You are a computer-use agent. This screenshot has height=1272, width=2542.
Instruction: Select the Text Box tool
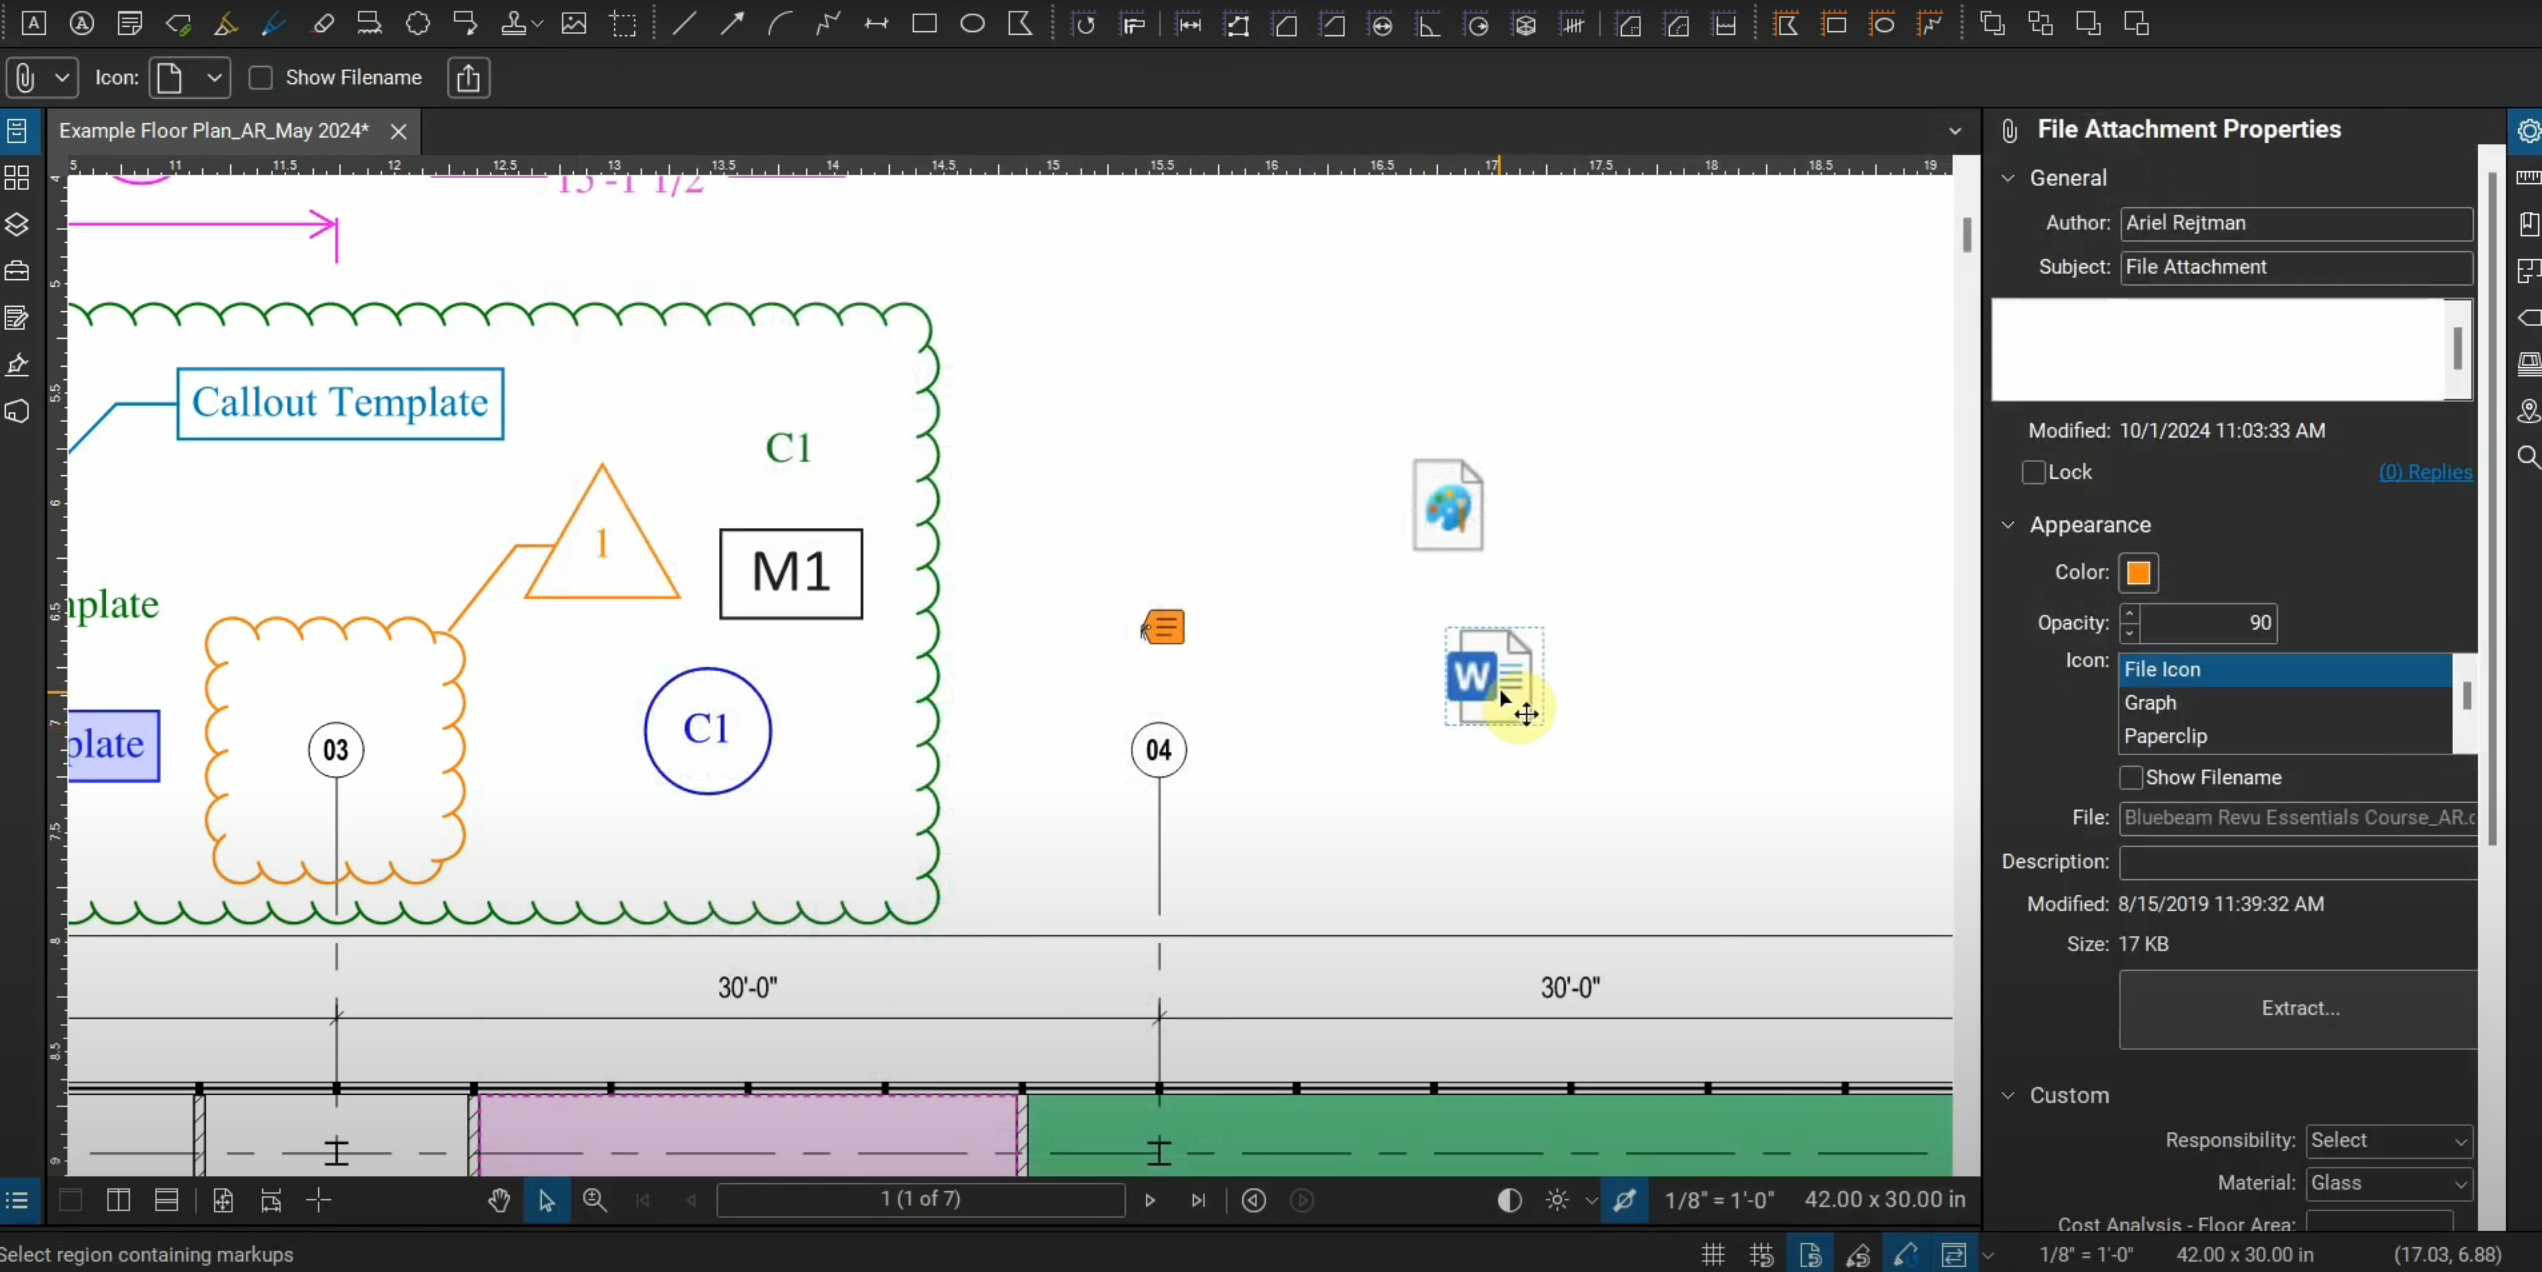(33, 23)
